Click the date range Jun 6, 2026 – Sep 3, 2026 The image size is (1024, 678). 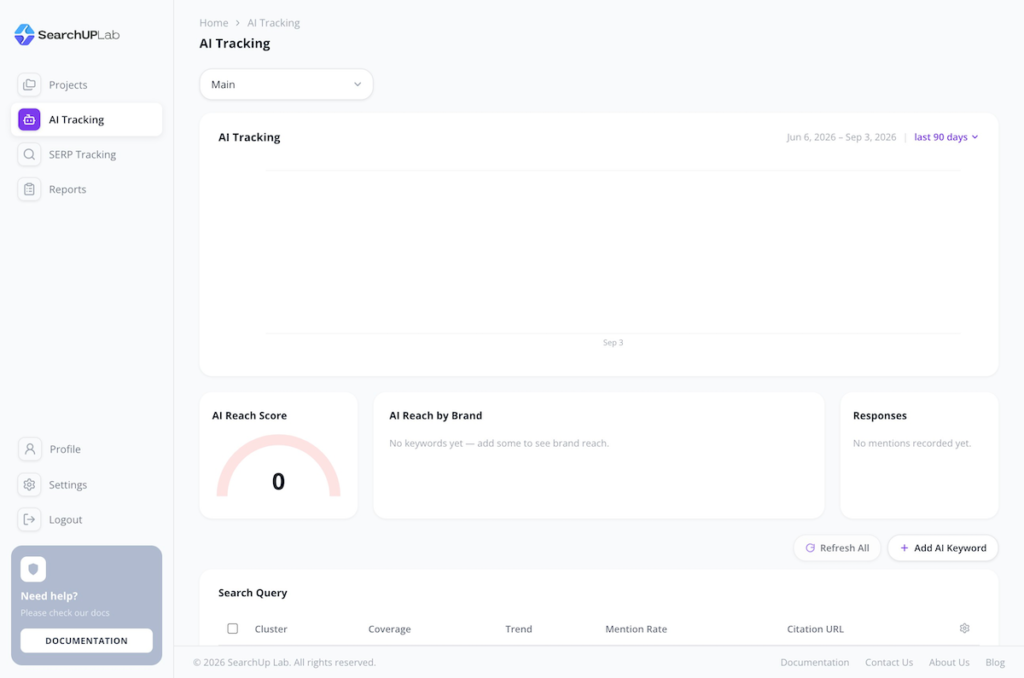[x=841, y=137]
